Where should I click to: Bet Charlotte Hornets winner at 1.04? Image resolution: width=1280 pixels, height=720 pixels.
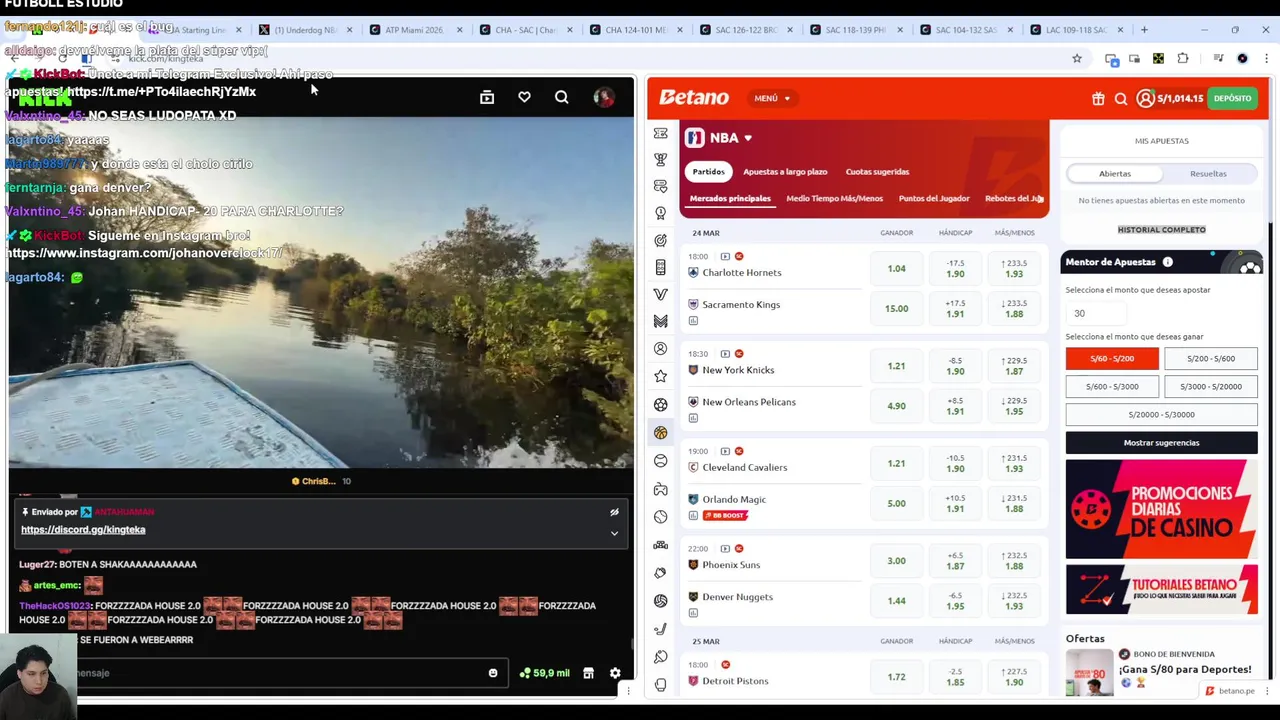[x=896, y=269]
